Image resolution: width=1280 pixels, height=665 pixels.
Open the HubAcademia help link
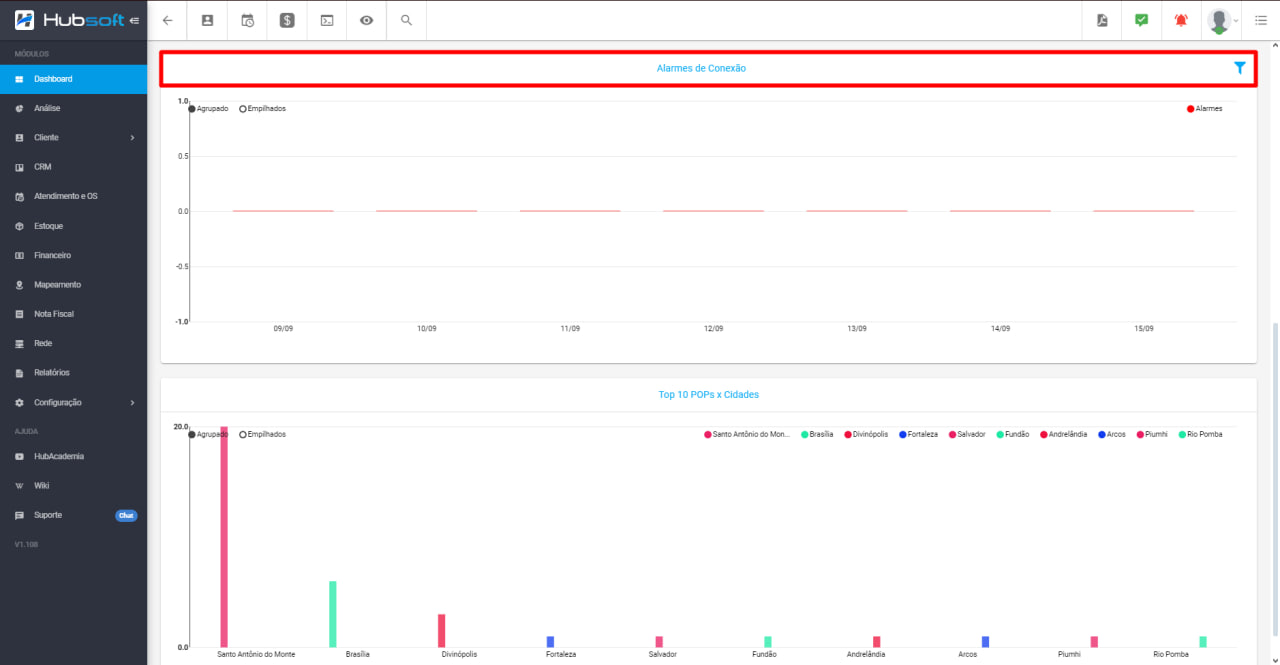[x=59, y=456]
